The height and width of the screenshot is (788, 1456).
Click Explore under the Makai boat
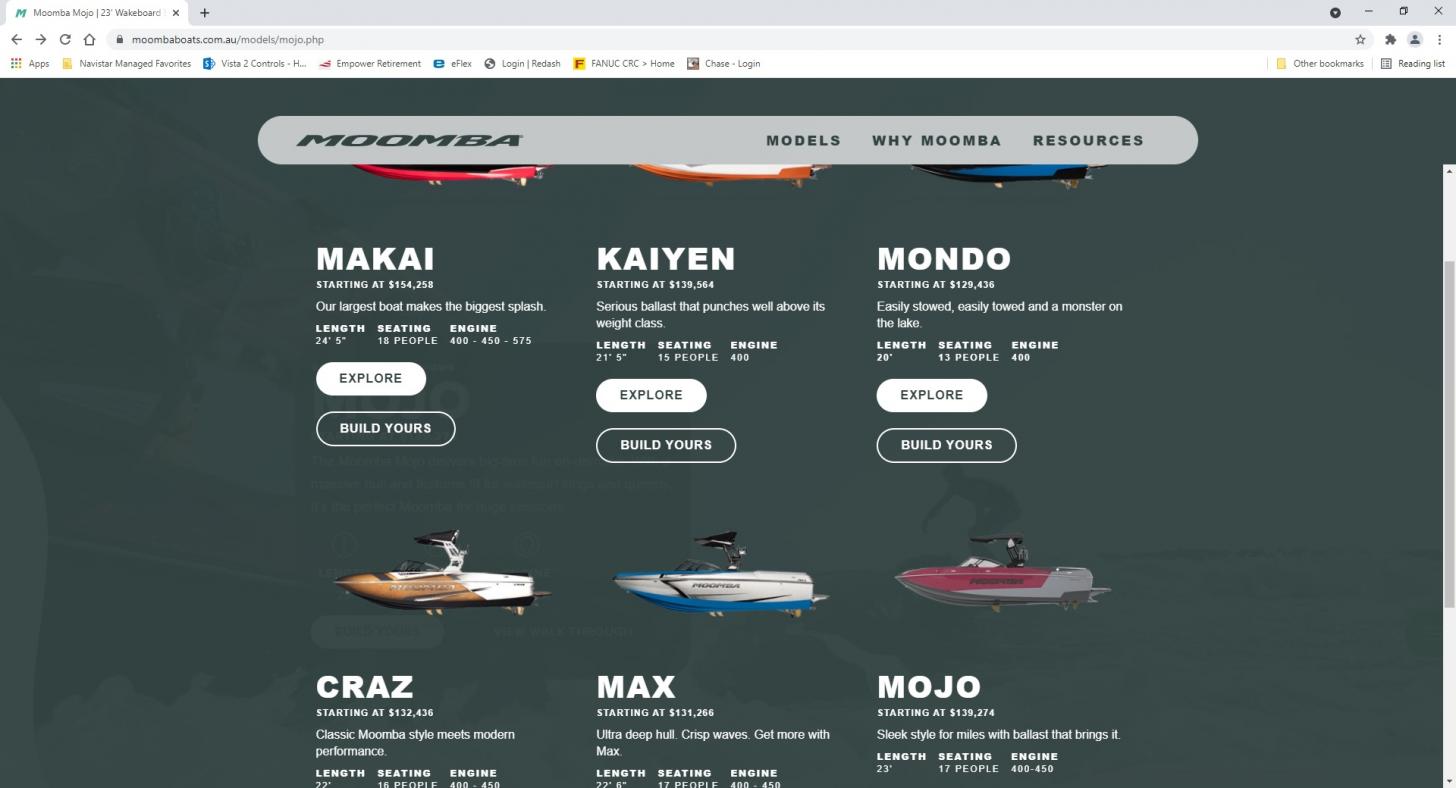pyautogui.click(x=371, y=378)
